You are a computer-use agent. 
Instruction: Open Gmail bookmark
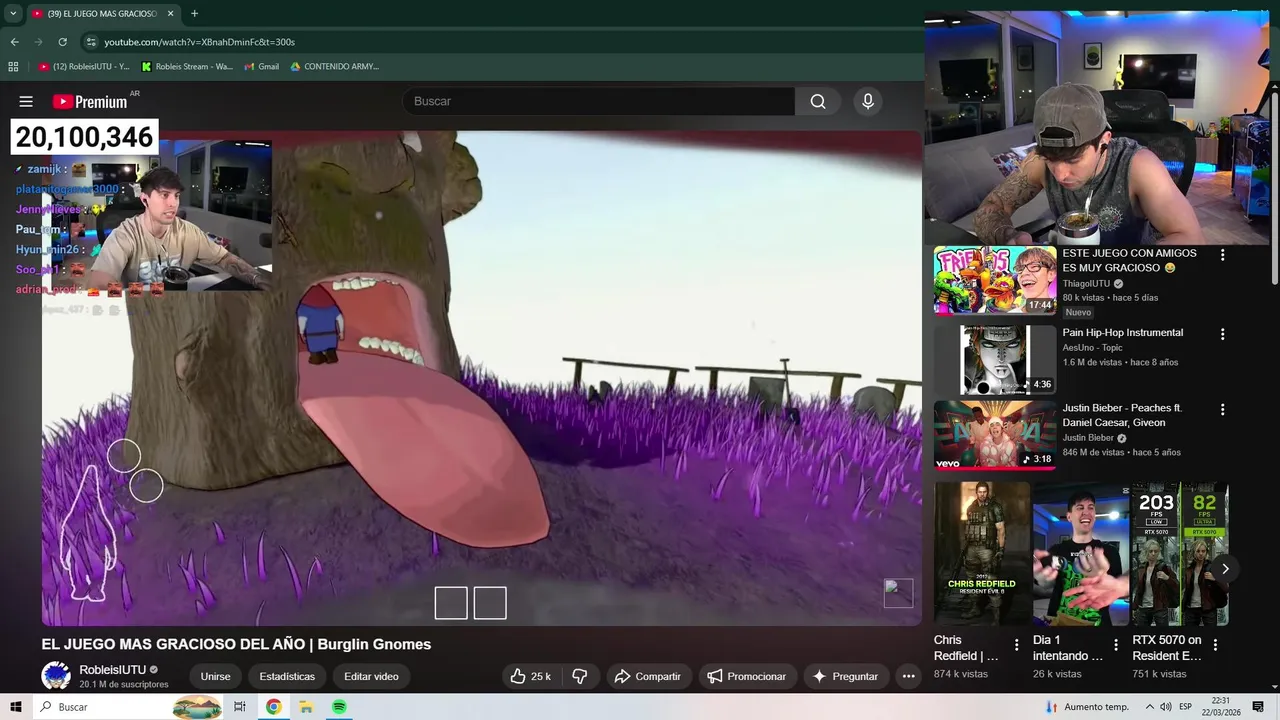262,66
